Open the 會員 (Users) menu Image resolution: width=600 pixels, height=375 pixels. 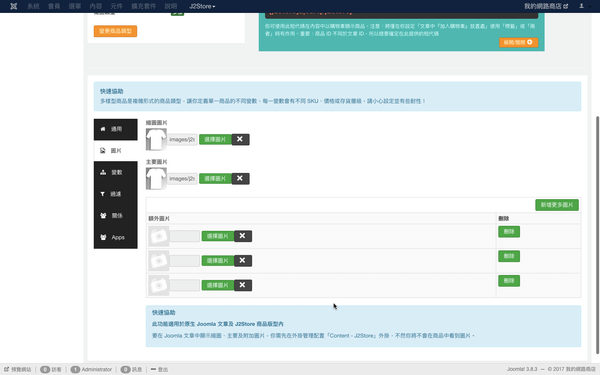[54, 6]
